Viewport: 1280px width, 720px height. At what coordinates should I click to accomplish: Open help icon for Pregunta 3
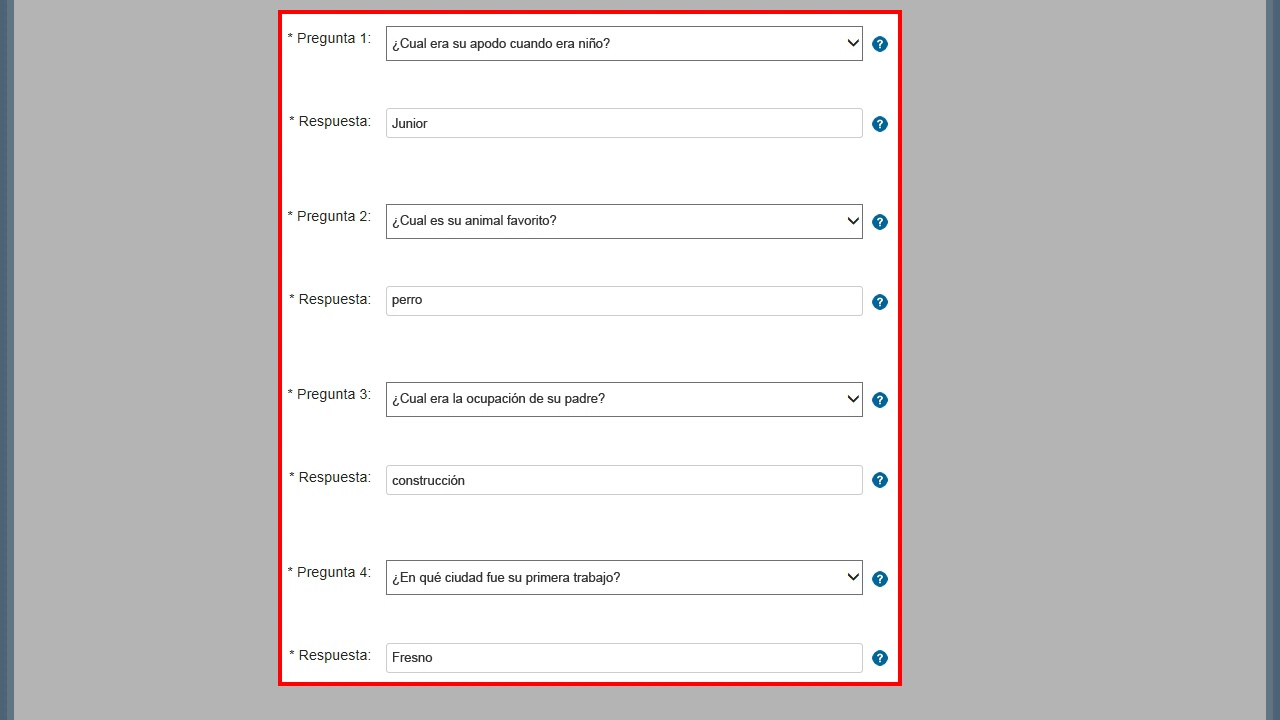[880, 400]
